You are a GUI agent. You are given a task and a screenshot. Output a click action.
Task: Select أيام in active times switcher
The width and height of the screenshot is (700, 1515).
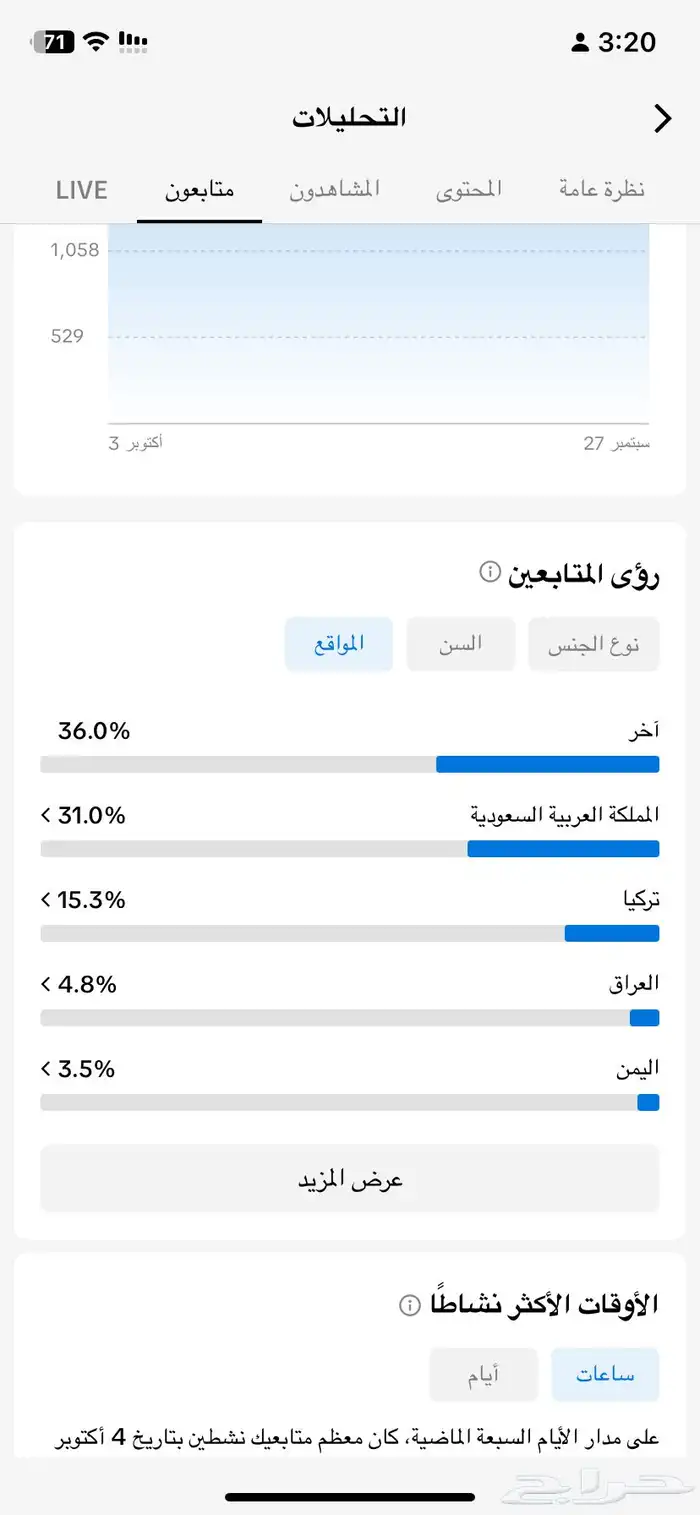click(x=483, y=1374)
